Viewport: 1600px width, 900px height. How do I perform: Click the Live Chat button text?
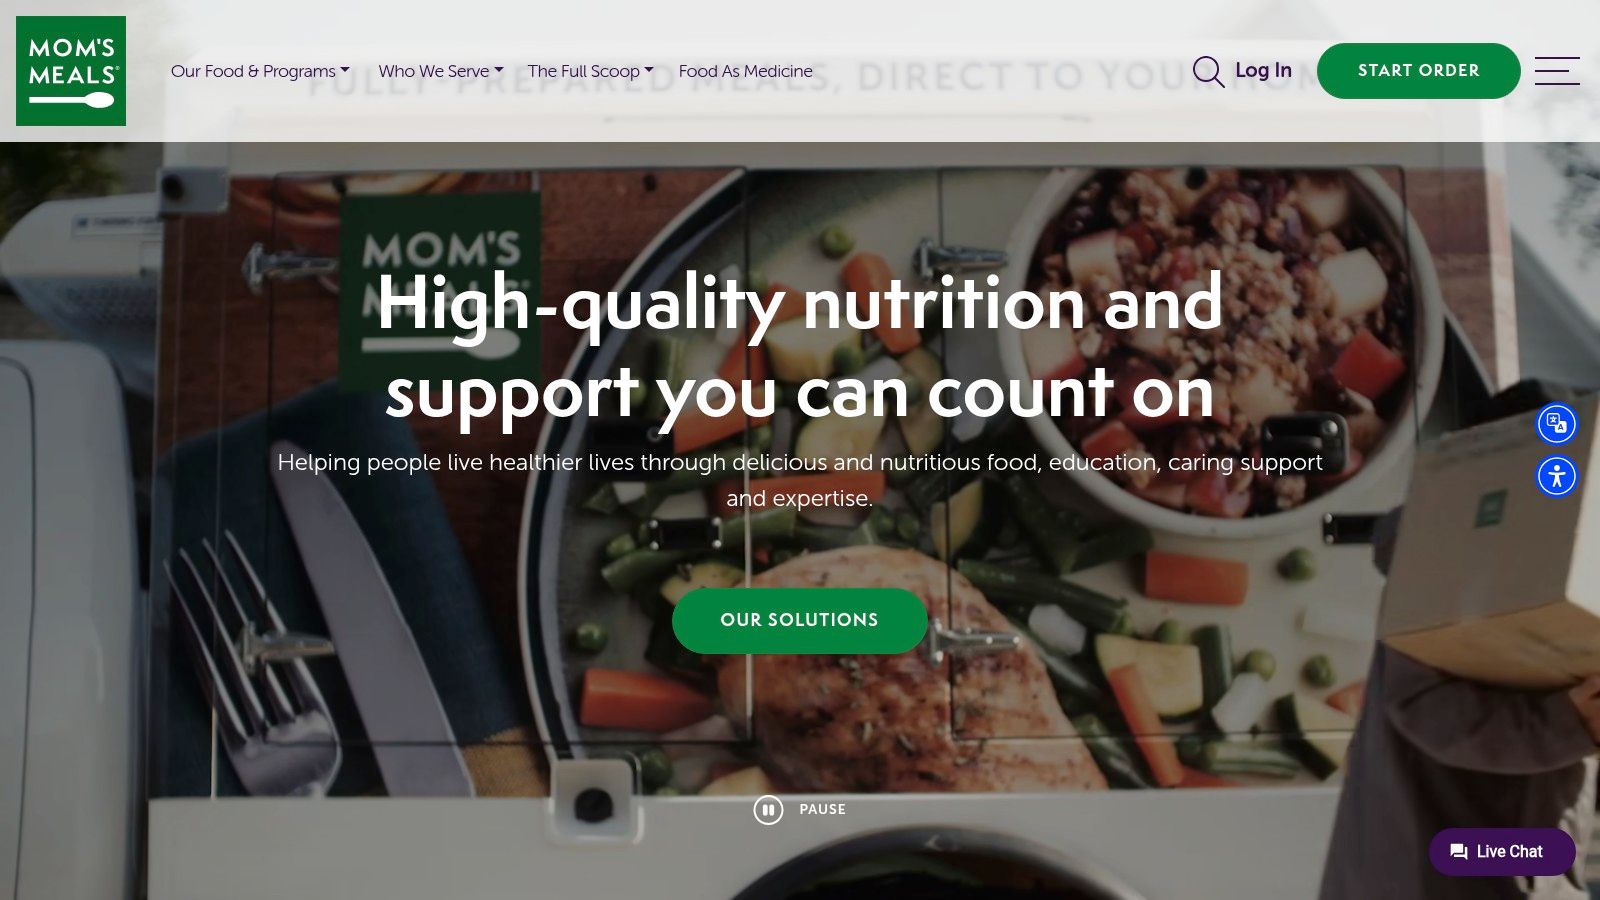(x=1509, y=852)
